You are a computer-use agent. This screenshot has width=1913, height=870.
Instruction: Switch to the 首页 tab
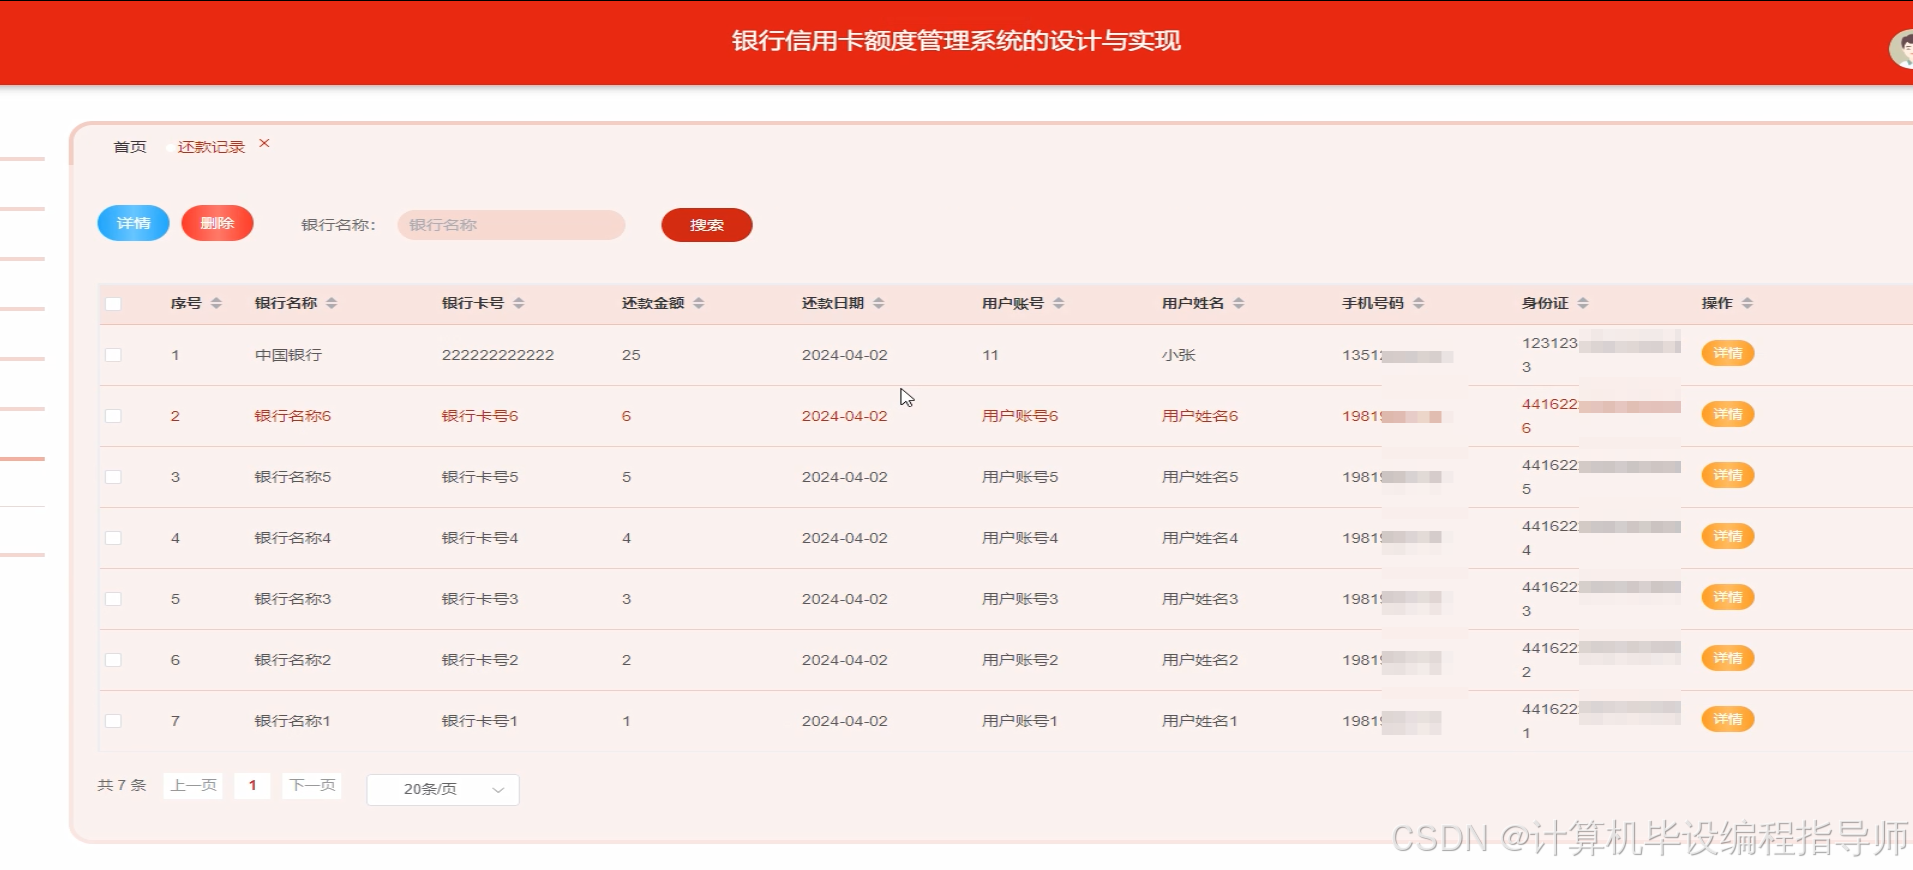click(130, 147)
